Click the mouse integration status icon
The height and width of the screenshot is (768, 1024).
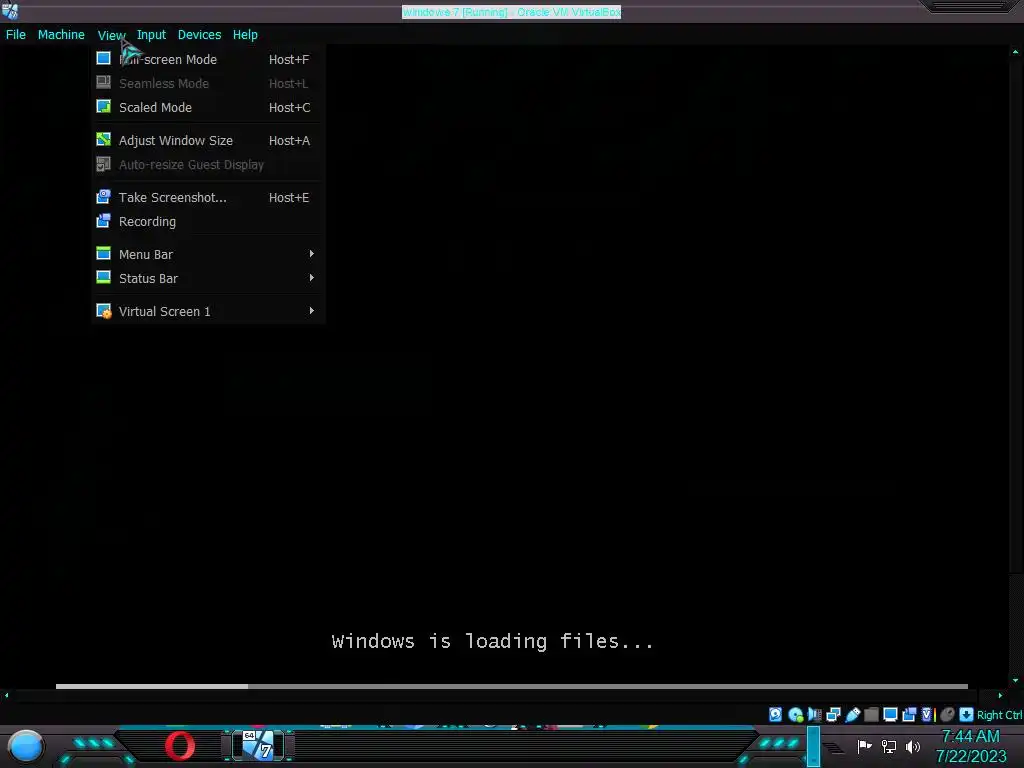(x=947, y=714)
